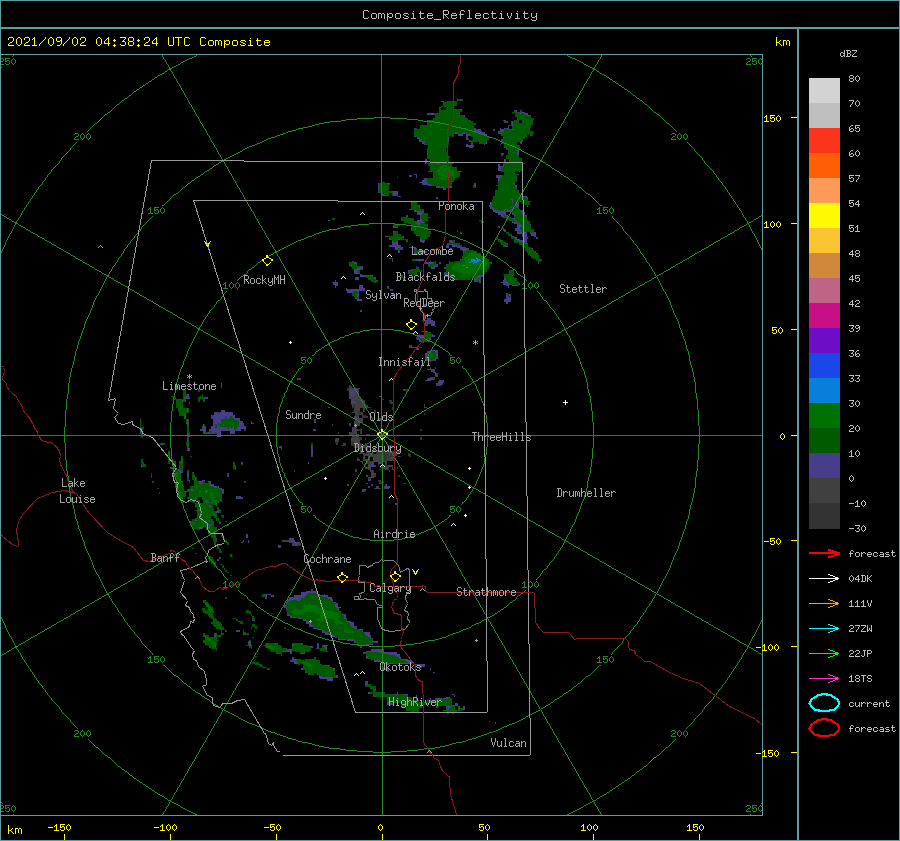This screenshot has height=841, width=900.
Task: Click the Sylvan label
Action: pyautogui.click(x=383, y=295)
